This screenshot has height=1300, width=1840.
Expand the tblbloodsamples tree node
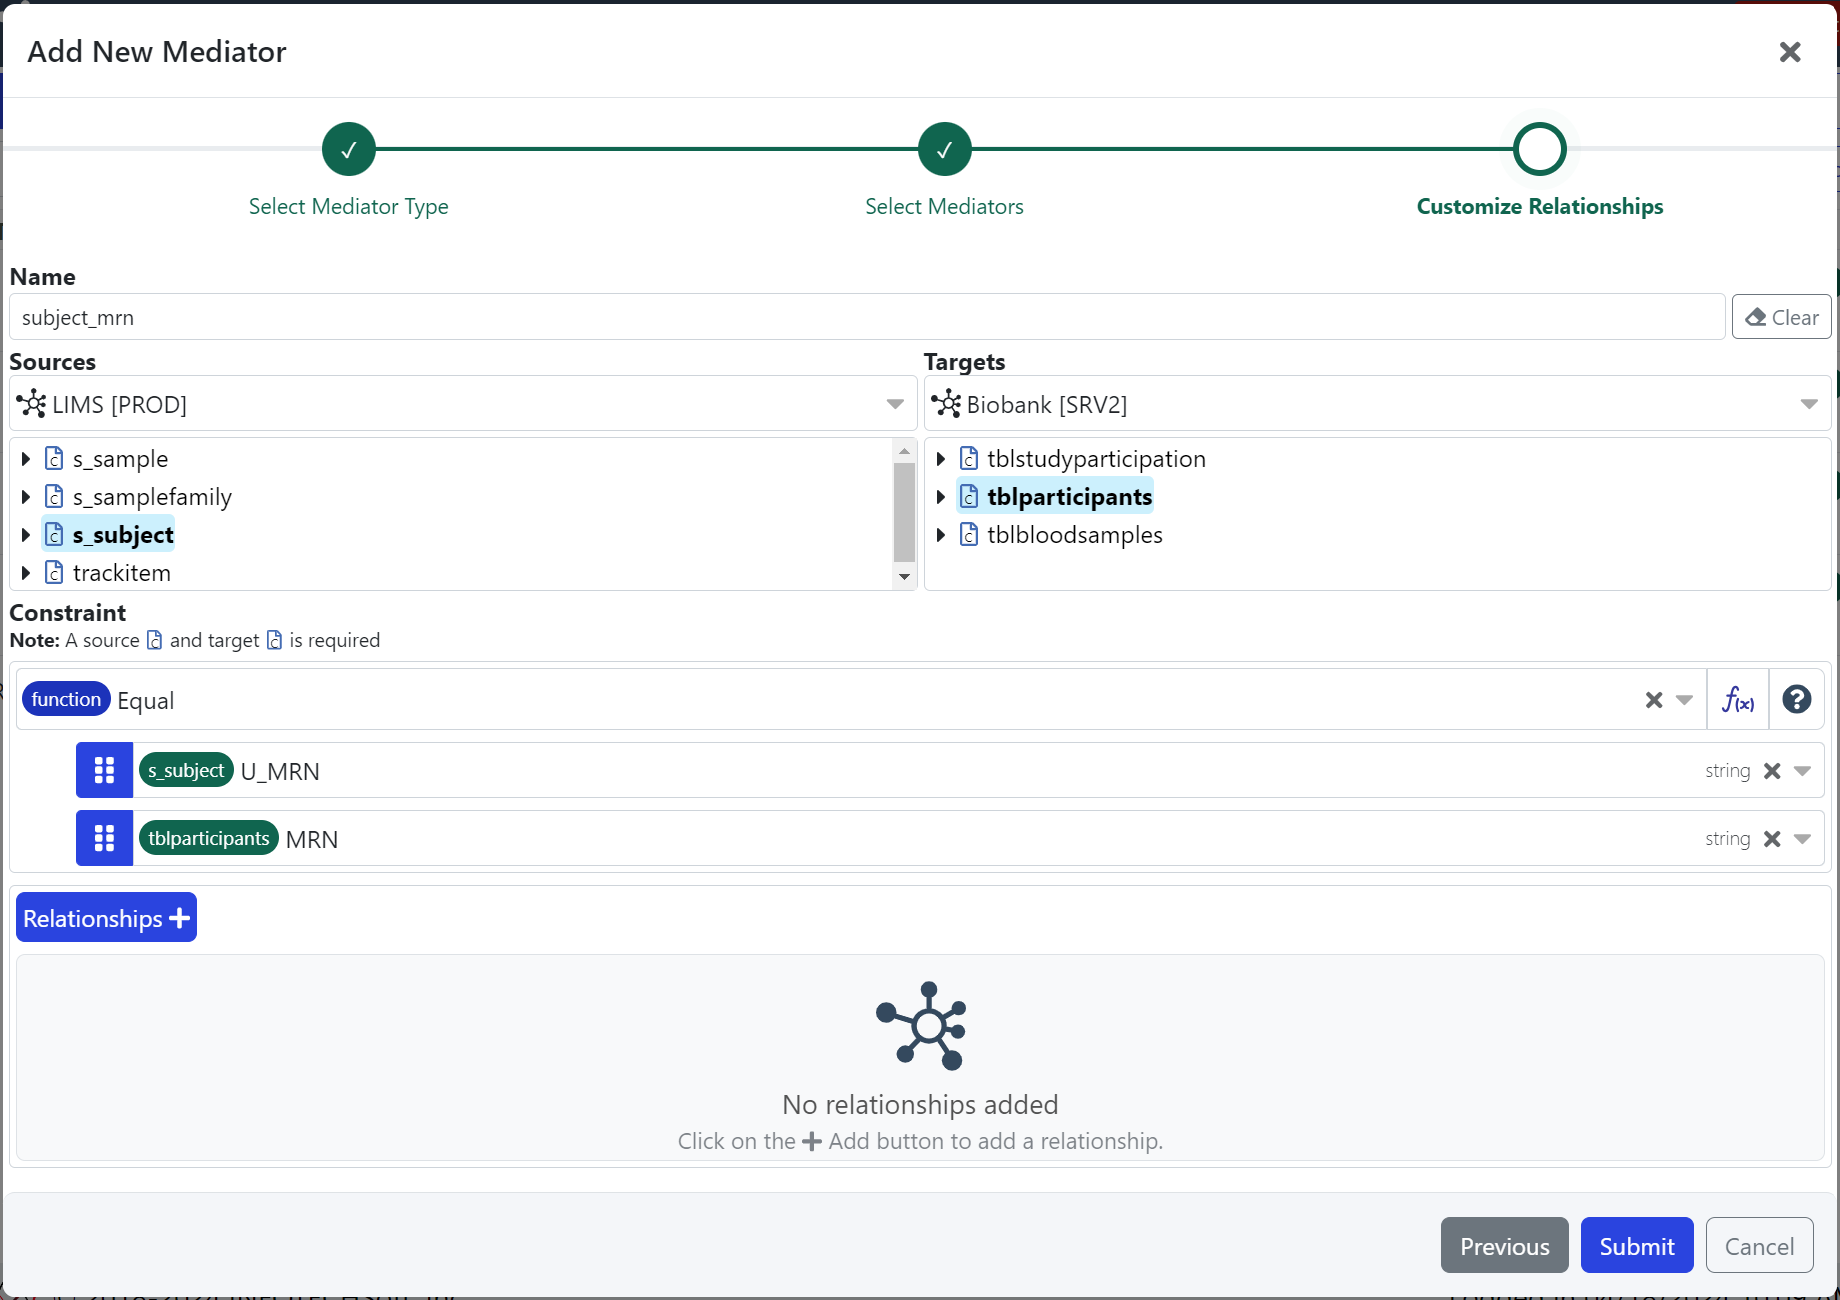pos(940,535)
